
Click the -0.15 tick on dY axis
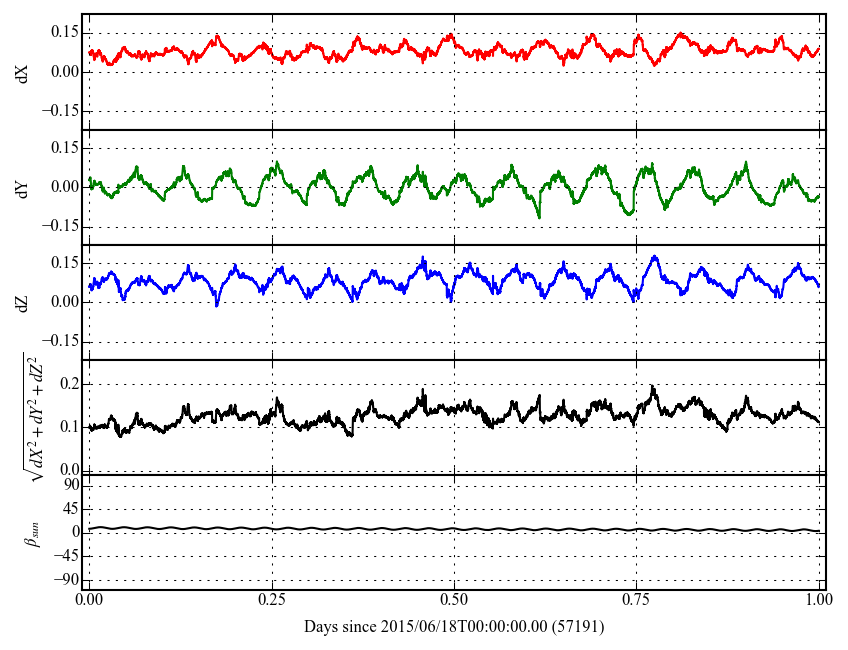(62, 226)
